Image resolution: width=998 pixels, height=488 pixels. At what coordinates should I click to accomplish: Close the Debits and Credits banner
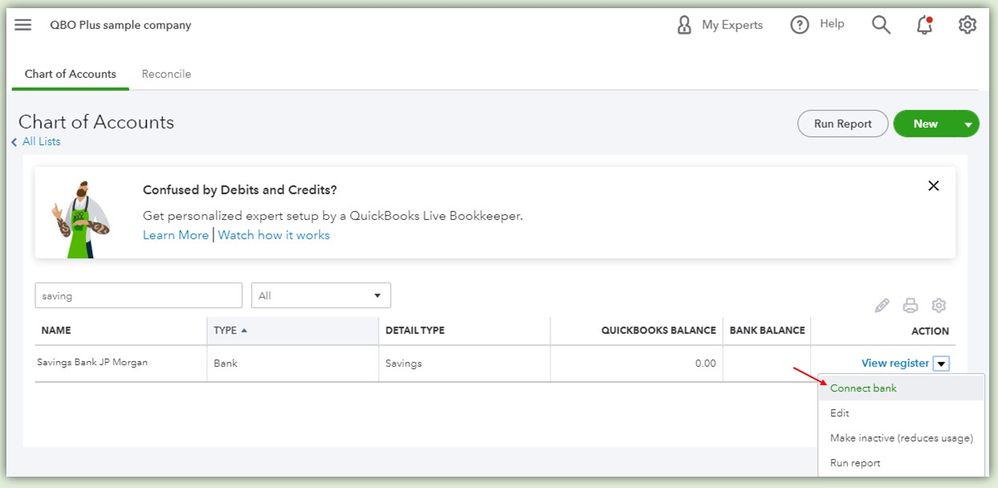[x=933, y=186]
